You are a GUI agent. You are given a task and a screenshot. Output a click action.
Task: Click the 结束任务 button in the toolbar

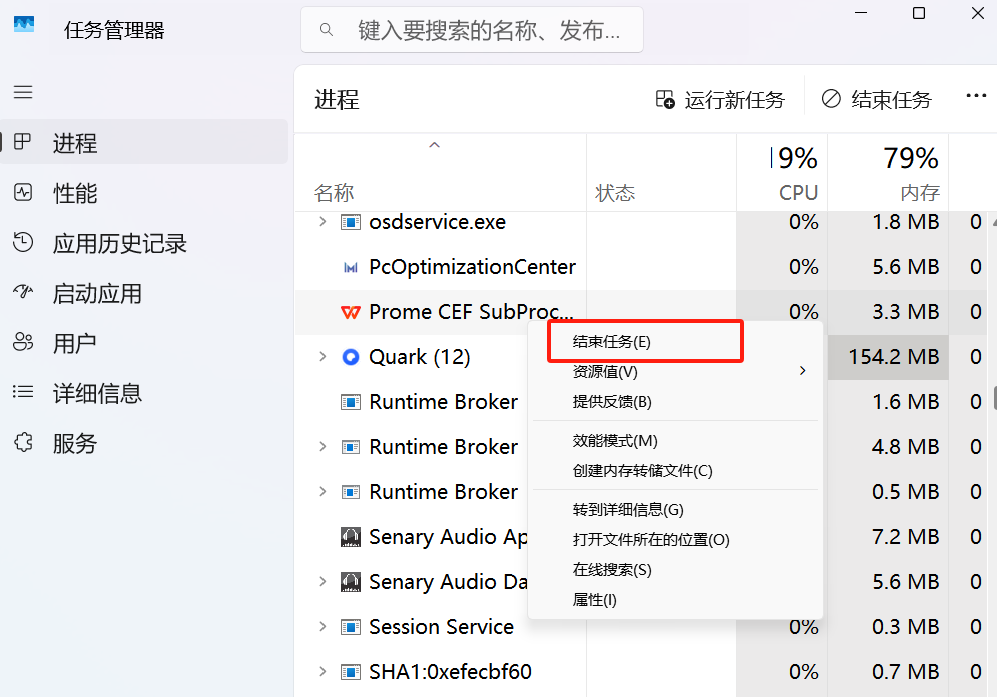coord(877,99)
